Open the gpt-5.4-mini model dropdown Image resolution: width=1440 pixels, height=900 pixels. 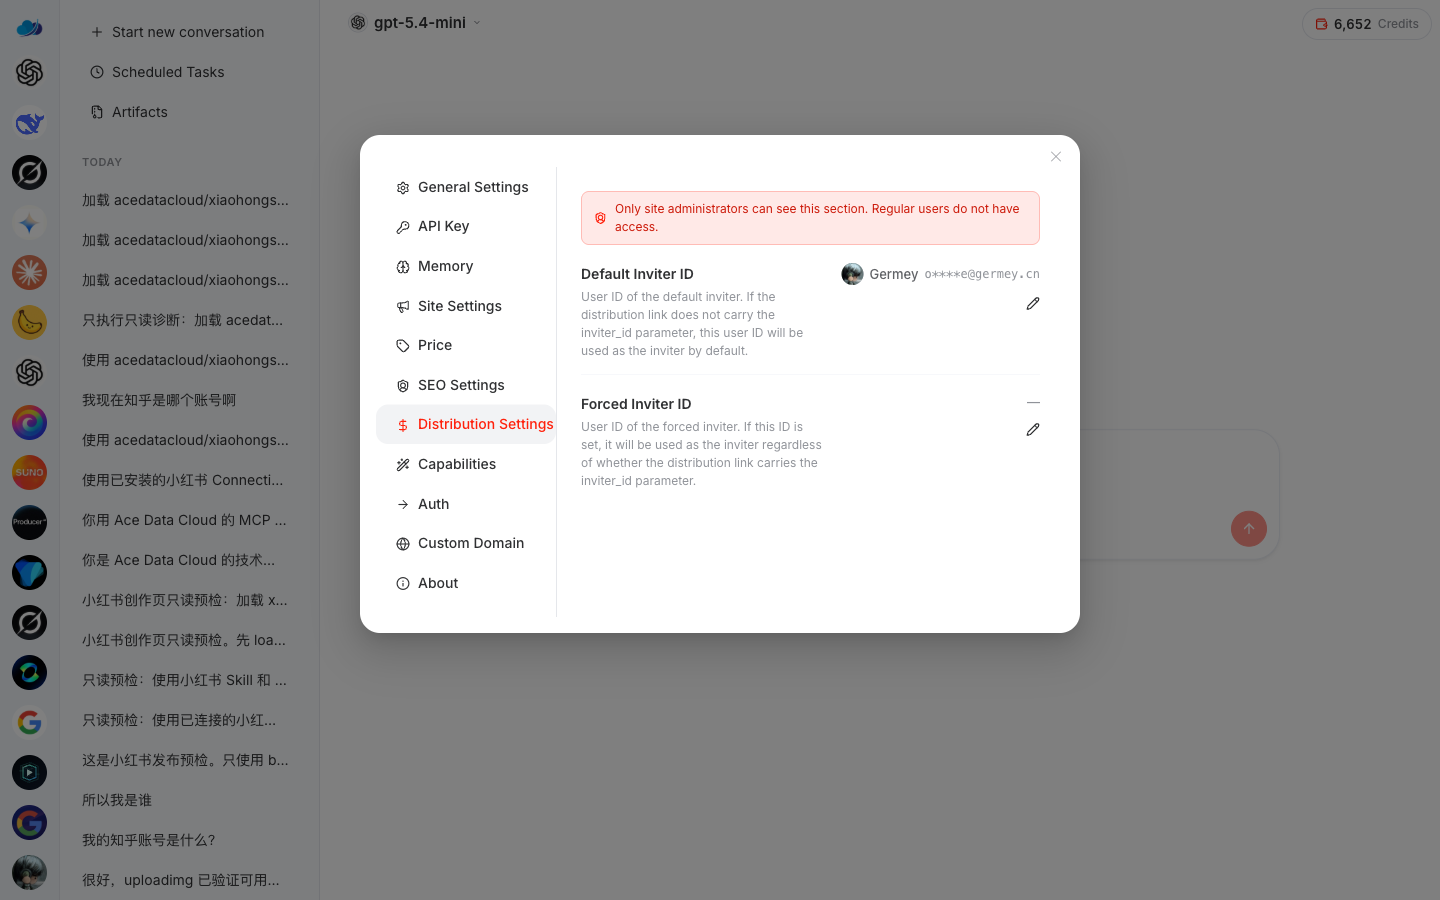click(415, 22)
